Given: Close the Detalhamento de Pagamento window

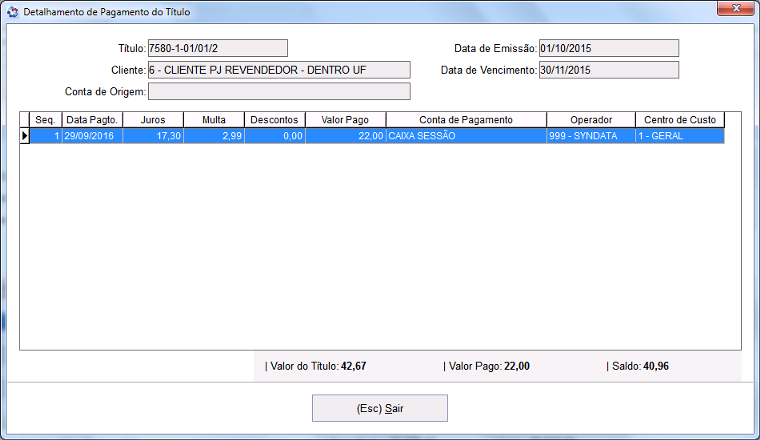Looking at the screenshot, I should [x=734, y=10].
